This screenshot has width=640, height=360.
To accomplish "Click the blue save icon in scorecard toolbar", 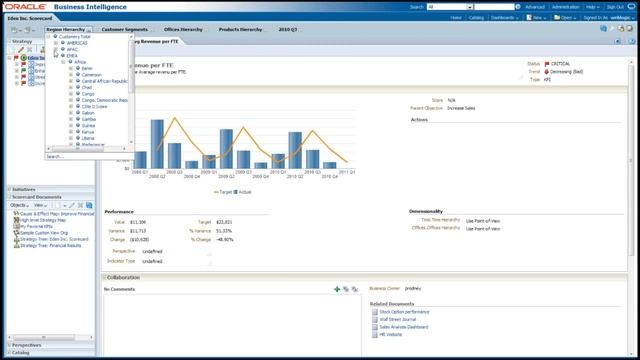I will coord(603,29).
